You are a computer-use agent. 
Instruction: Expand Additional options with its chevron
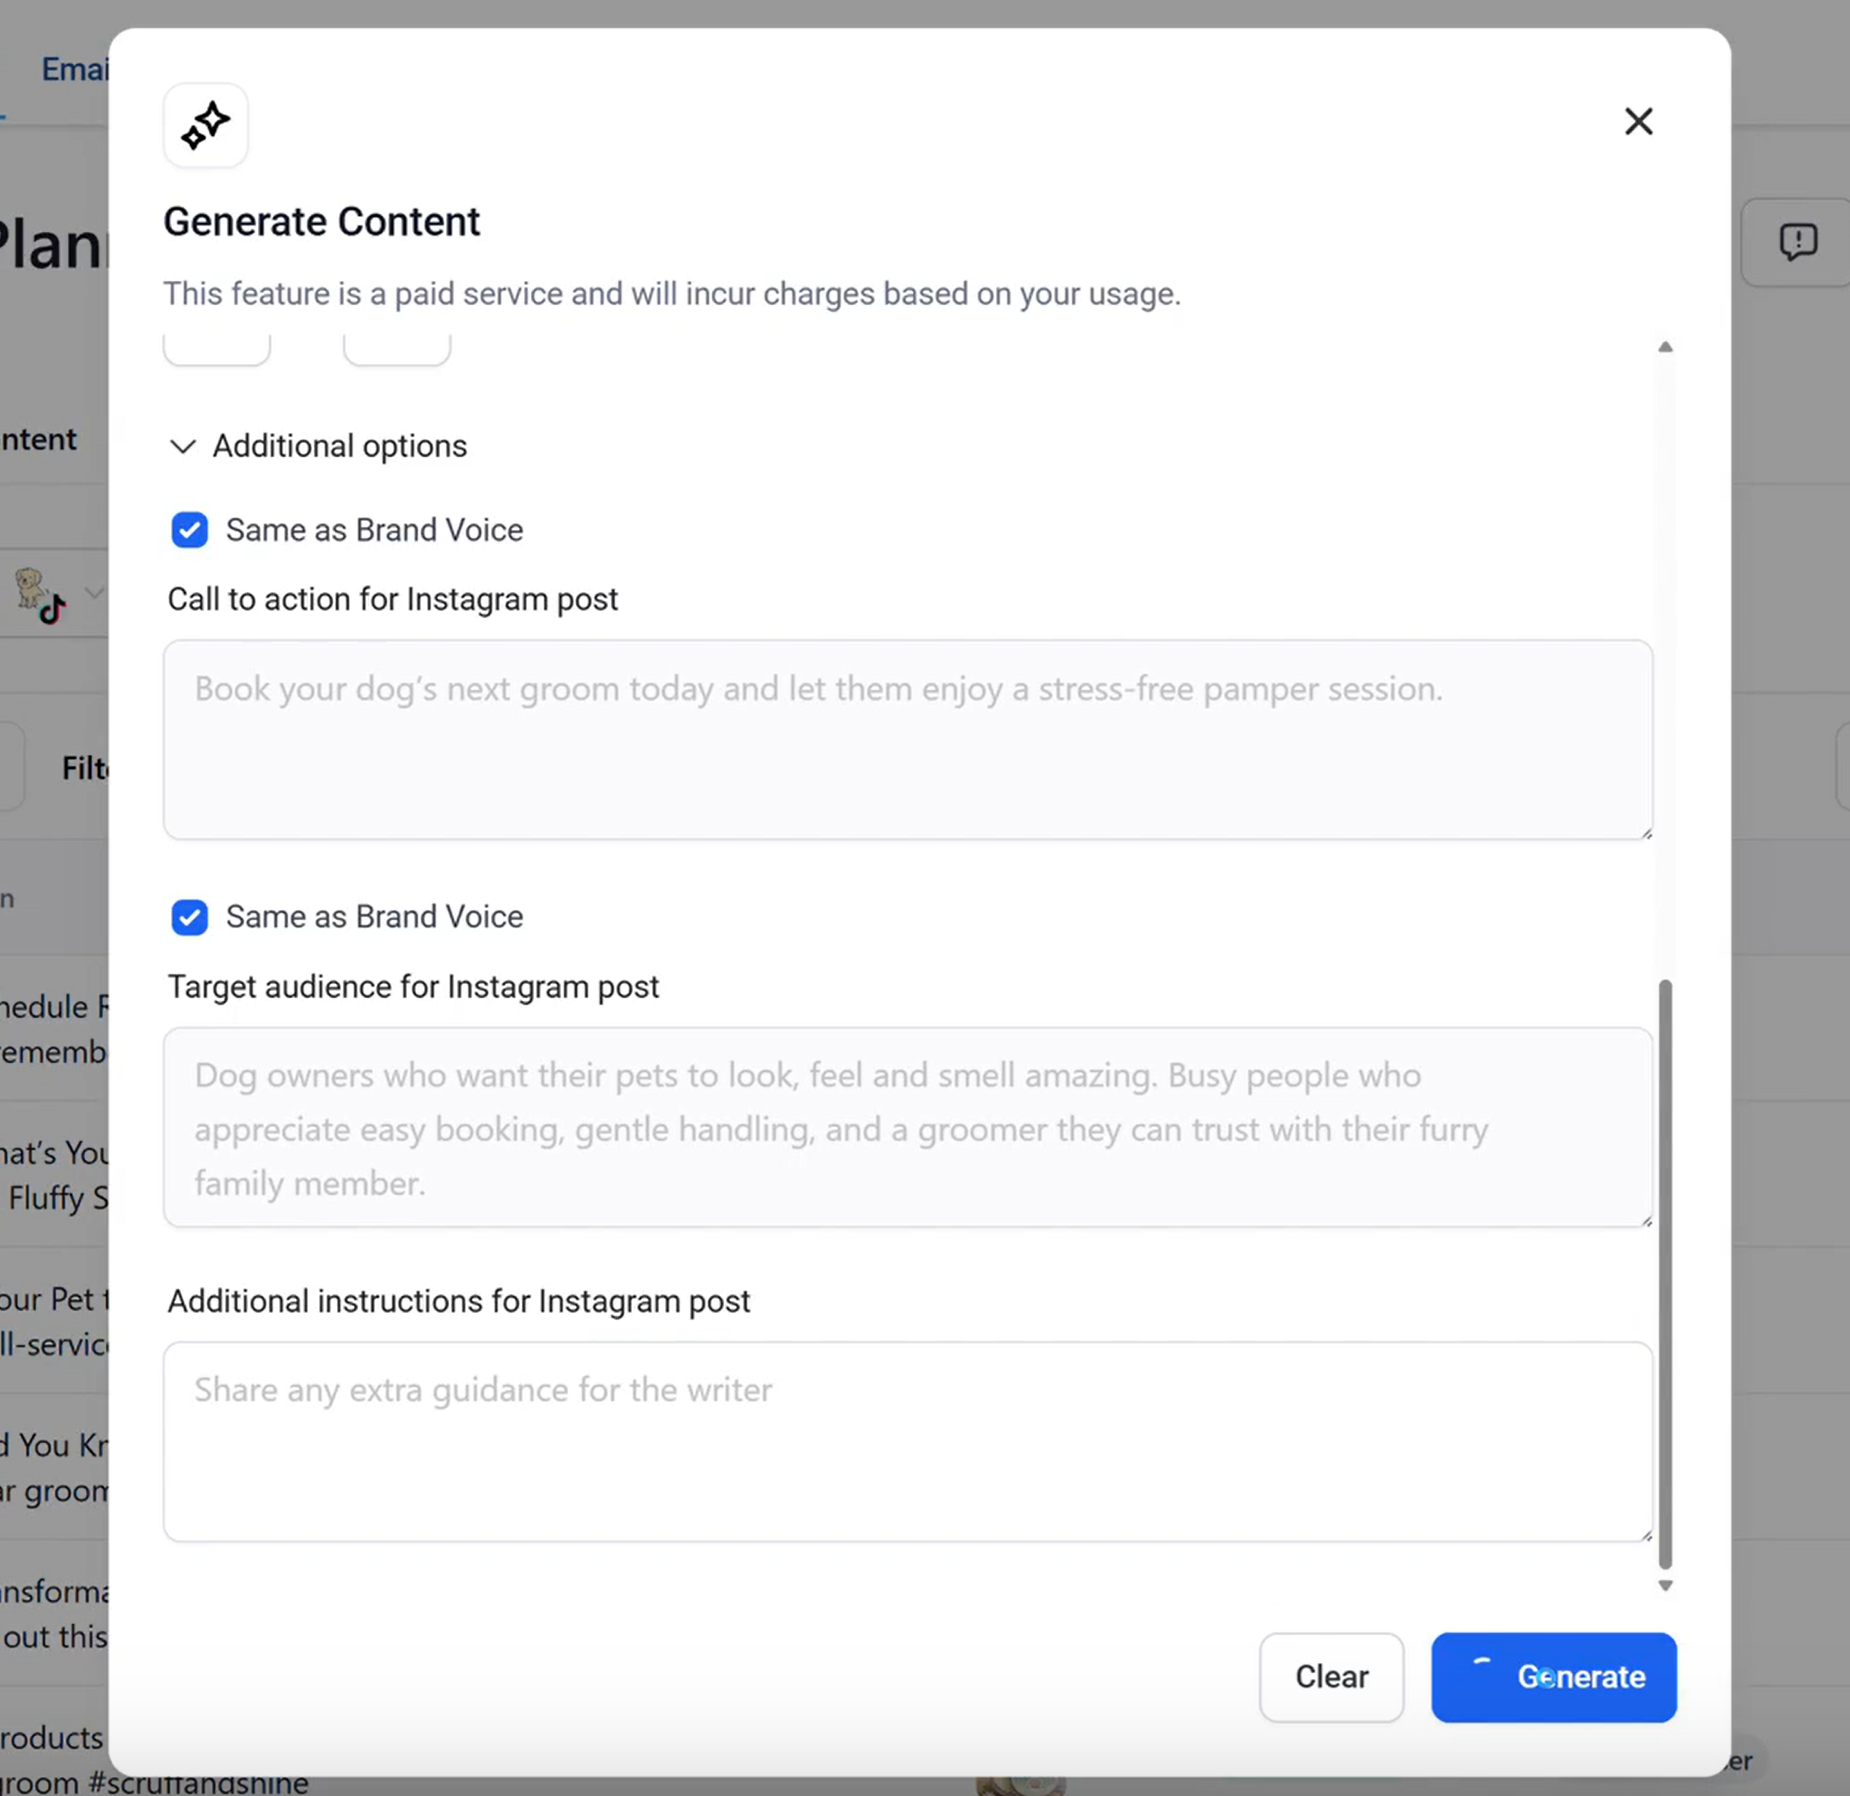click(x=183, y=447)
